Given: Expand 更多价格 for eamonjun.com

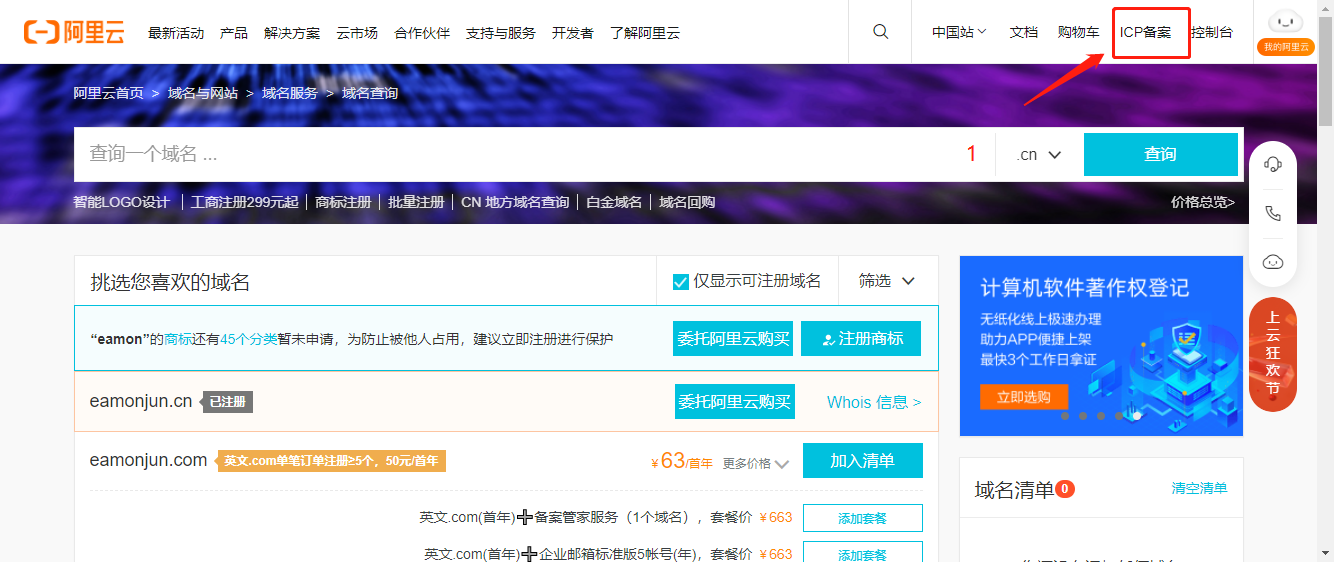Looking at the screenshot, I should pos(756,463).
